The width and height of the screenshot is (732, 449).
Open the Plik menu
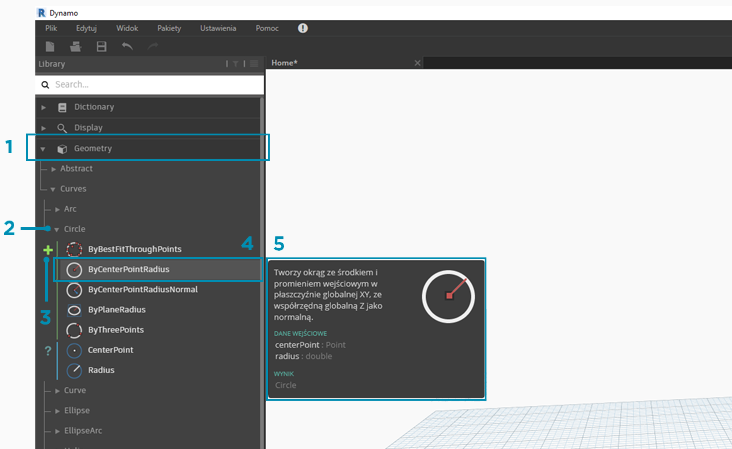tap(51, 28)
